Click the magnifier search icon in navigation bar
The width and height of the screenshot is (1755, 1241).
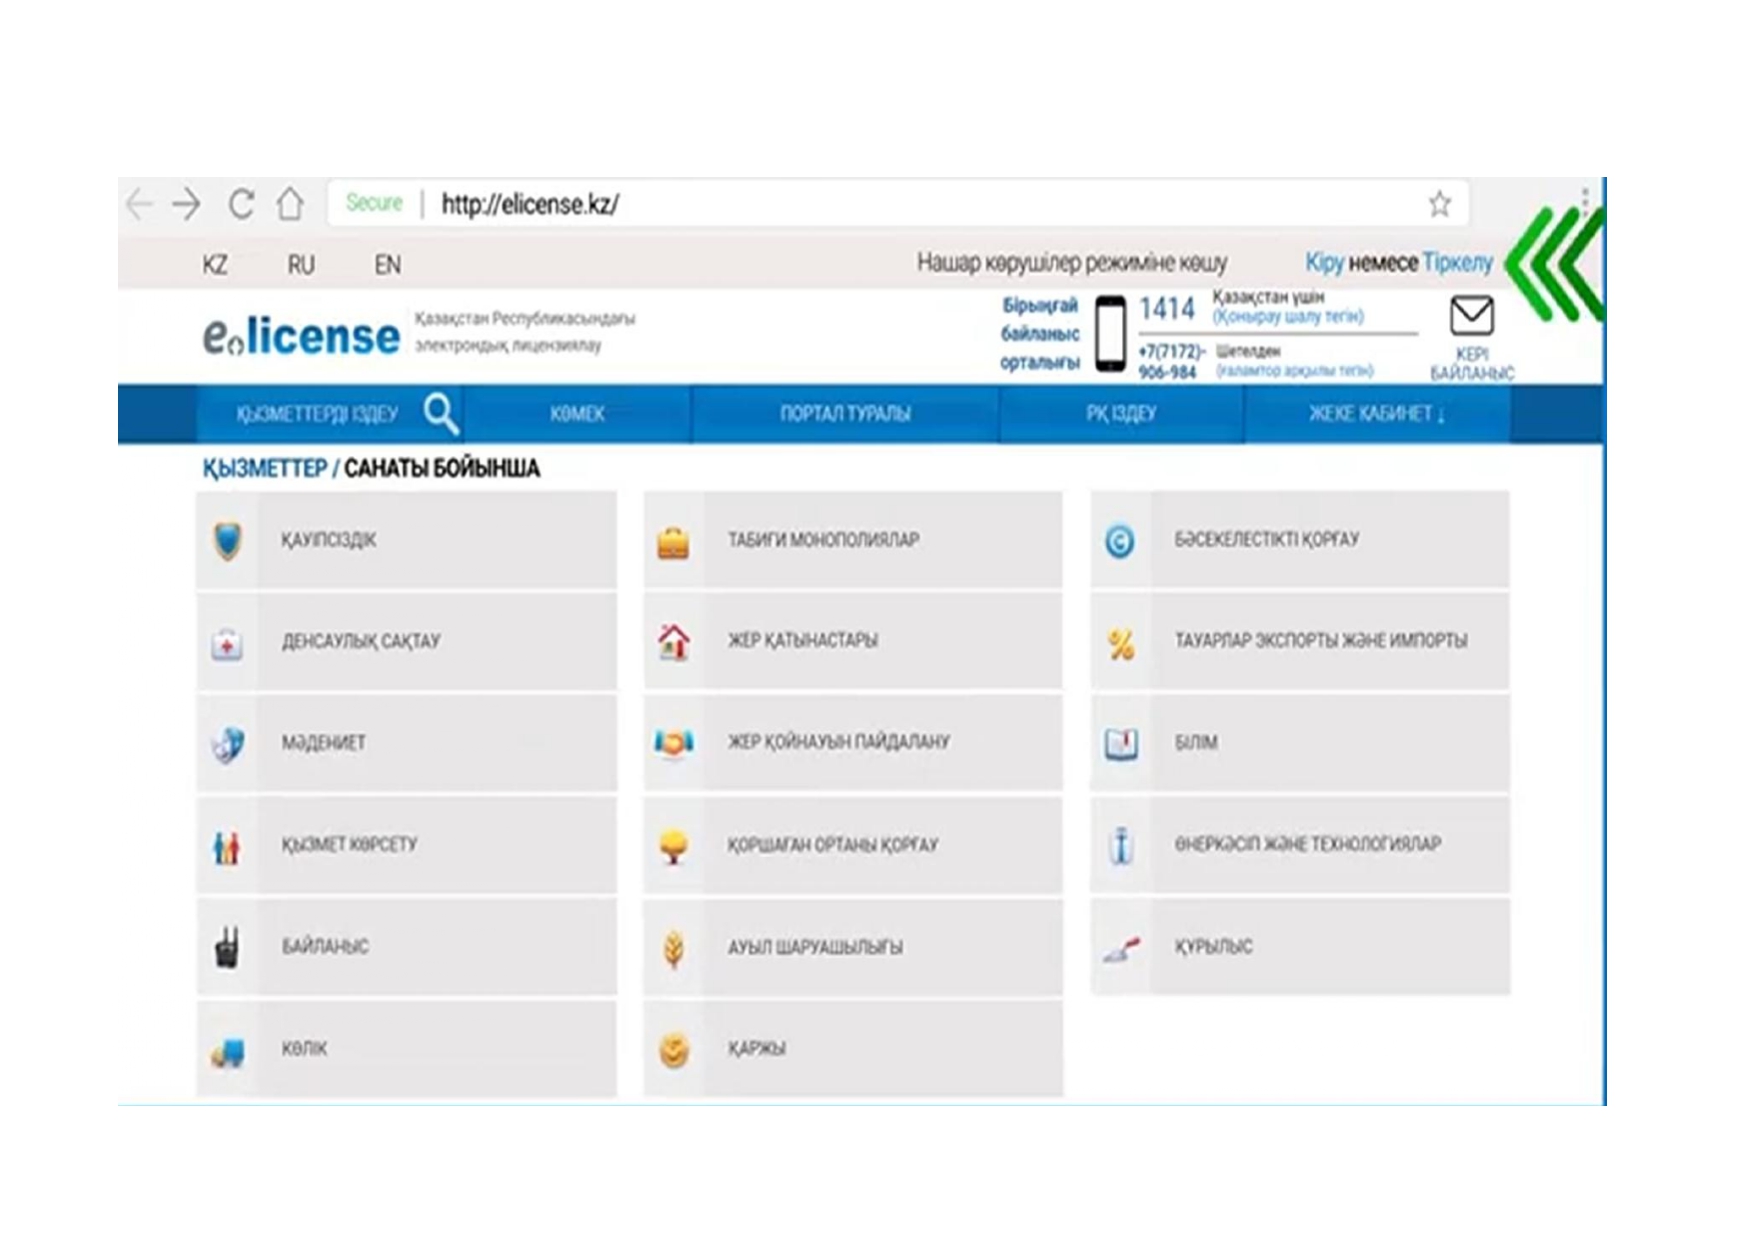point(440,413)
